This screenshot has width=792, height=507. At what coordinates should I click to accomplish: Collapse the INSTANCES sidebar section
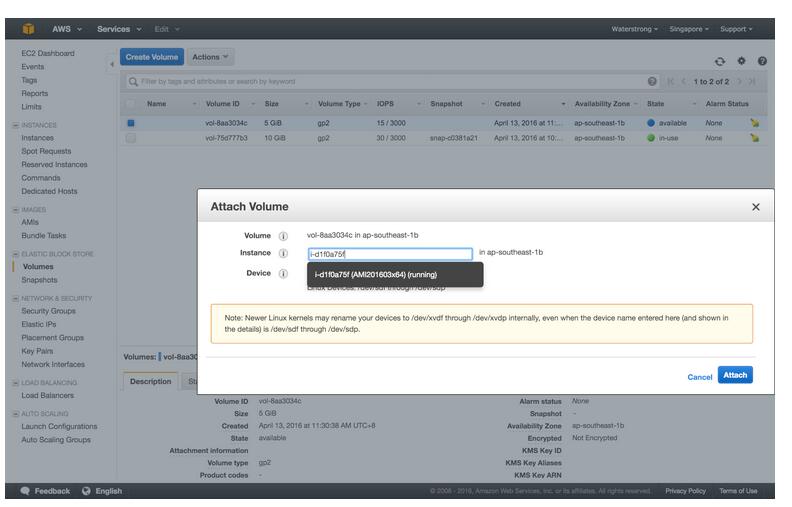pos(16,125)
